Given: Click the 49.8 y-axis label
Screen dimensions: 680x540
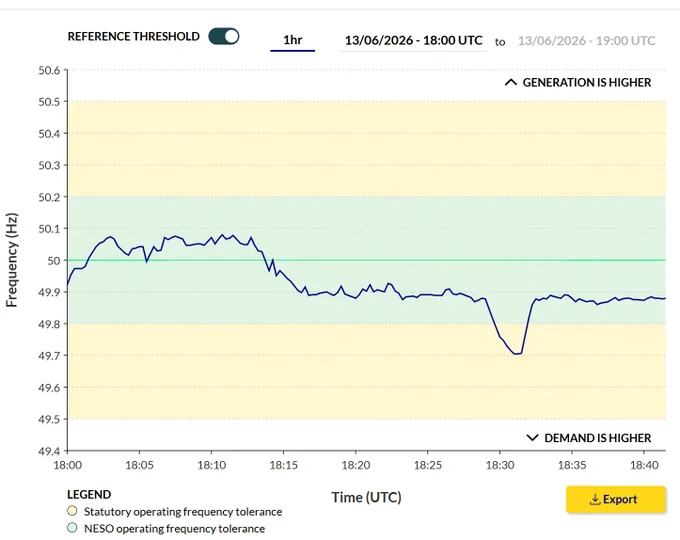Looking at the screenshot, I should tap(49, 324).
